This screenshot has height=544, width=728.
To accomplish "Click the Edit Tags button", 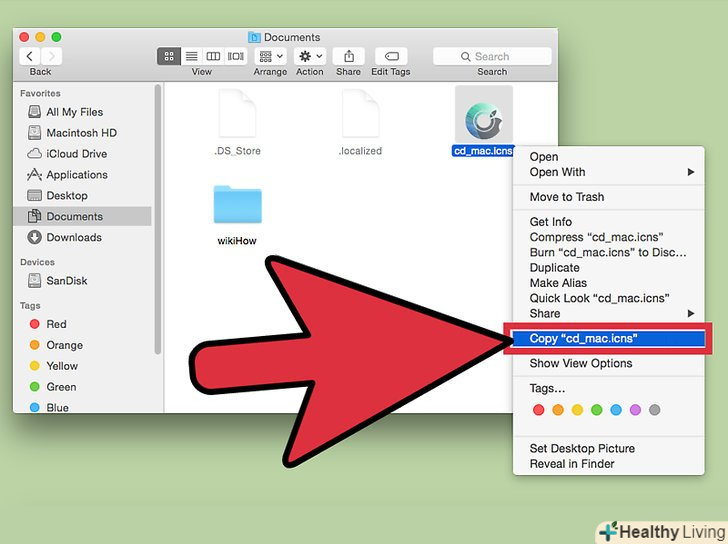I will (x=391, y=57).
